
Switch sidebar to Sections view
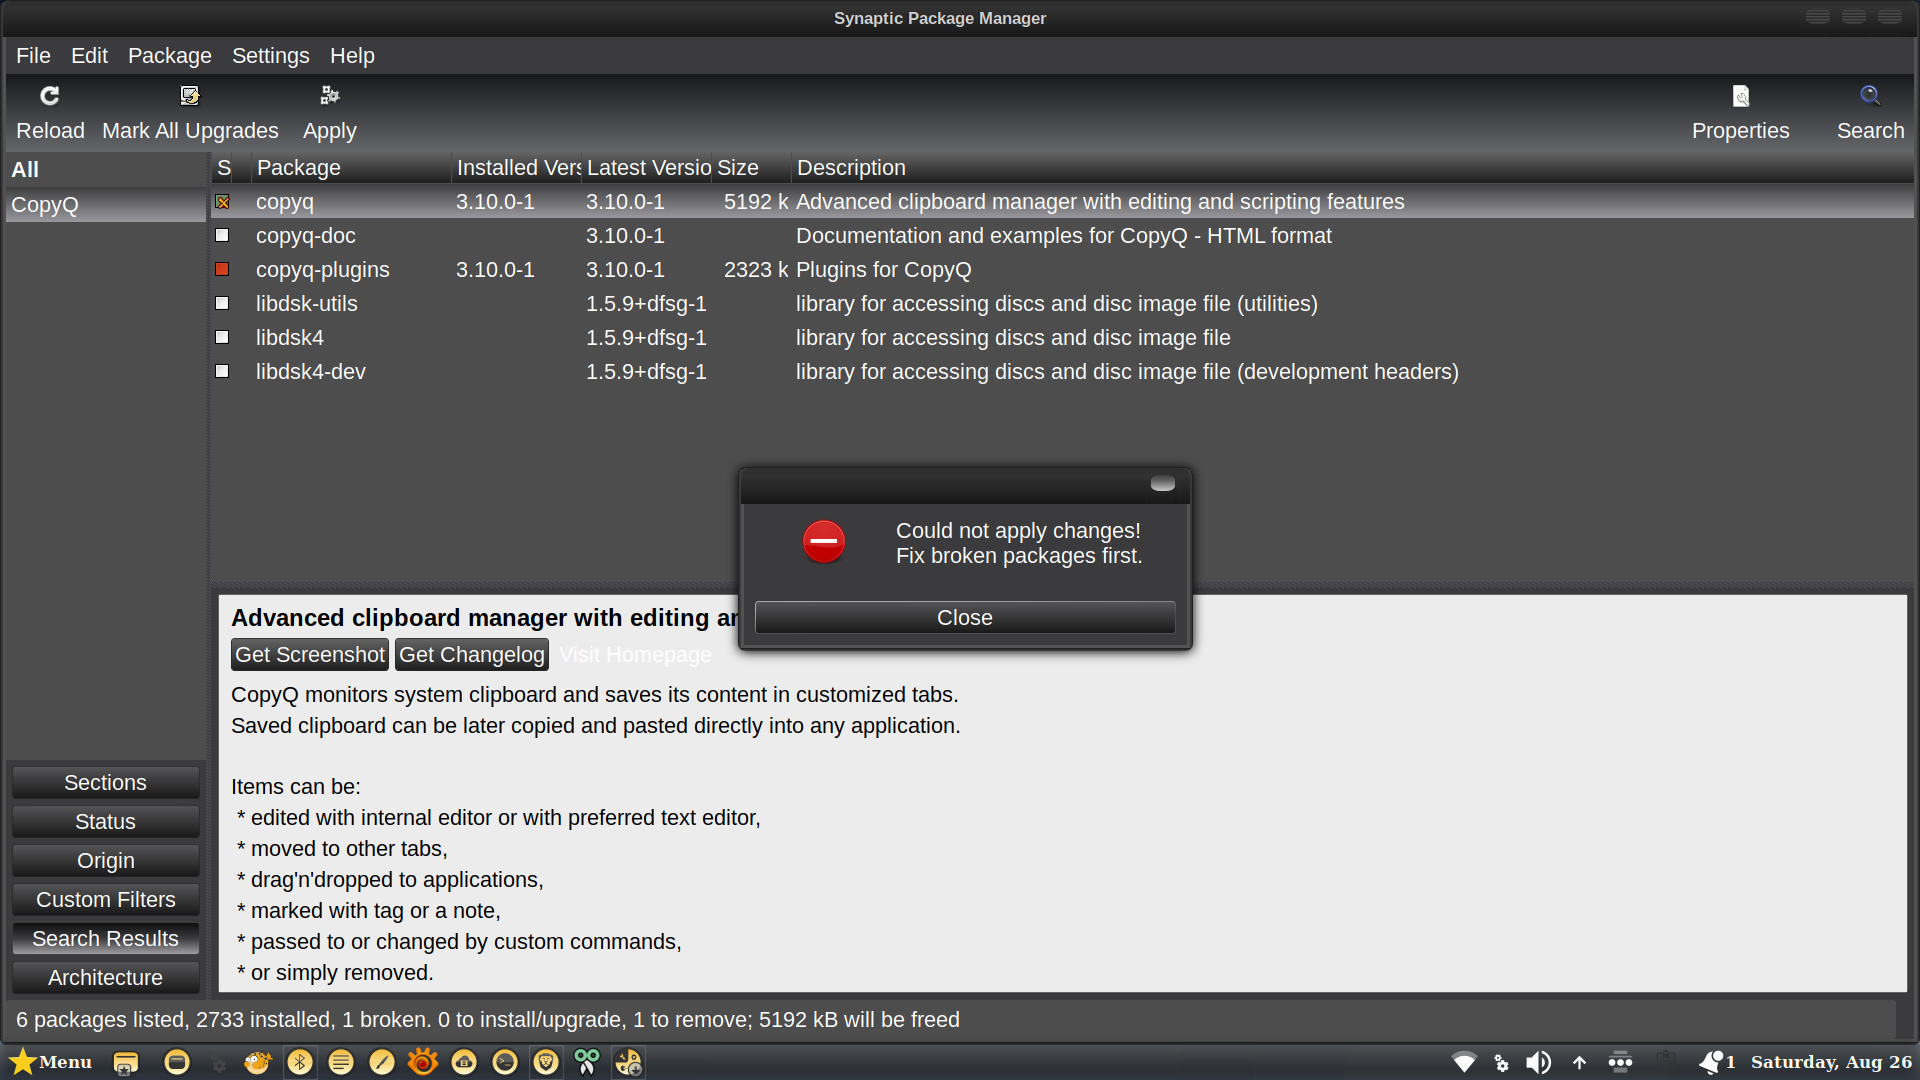pos(105,783)
